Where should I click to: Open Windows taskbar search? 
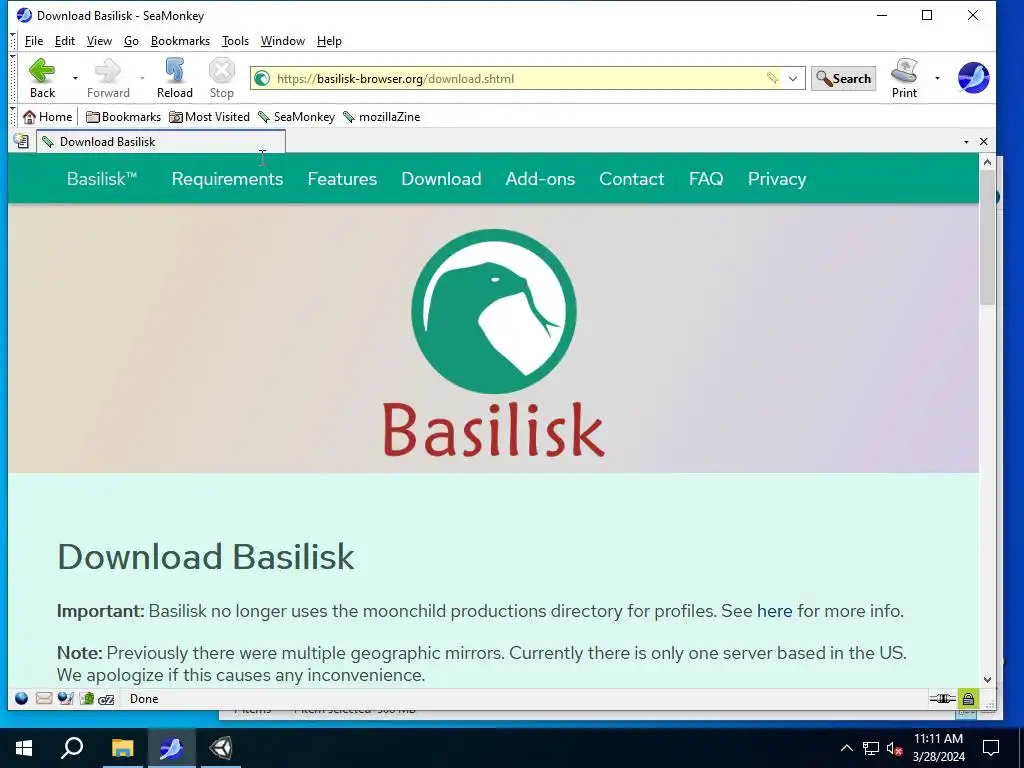coord(72,748)
